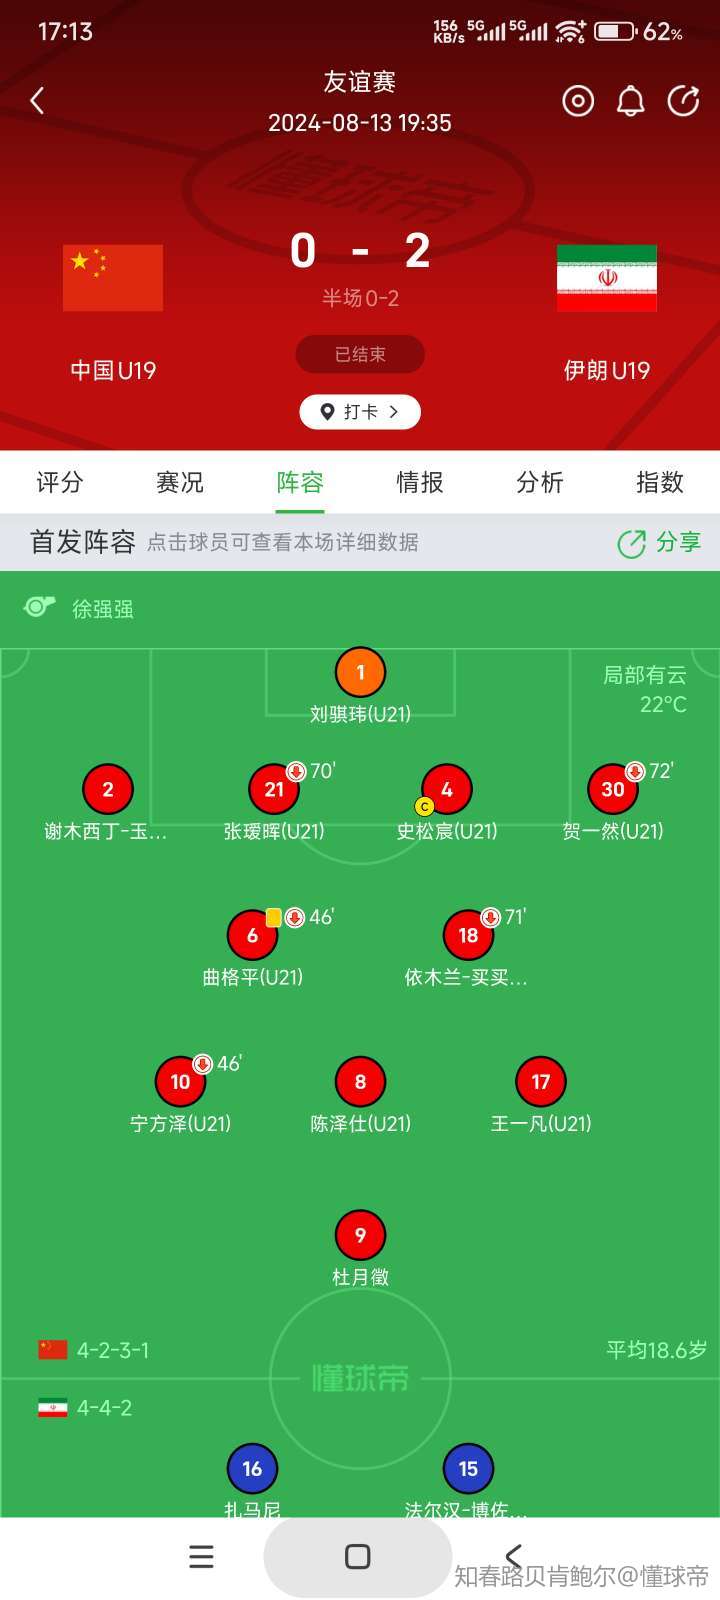Open the circular target icon in header
Image resolution: width=720 pixels, height=1600 pixels.
coord(578,101)
